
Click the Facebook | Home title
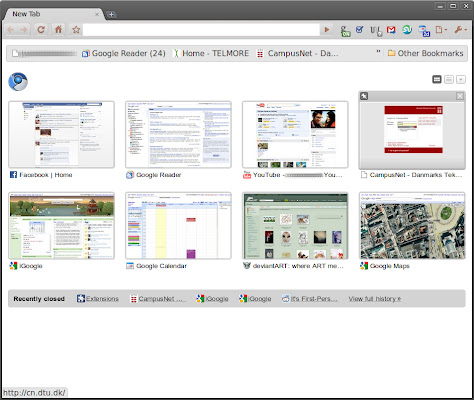46,175
